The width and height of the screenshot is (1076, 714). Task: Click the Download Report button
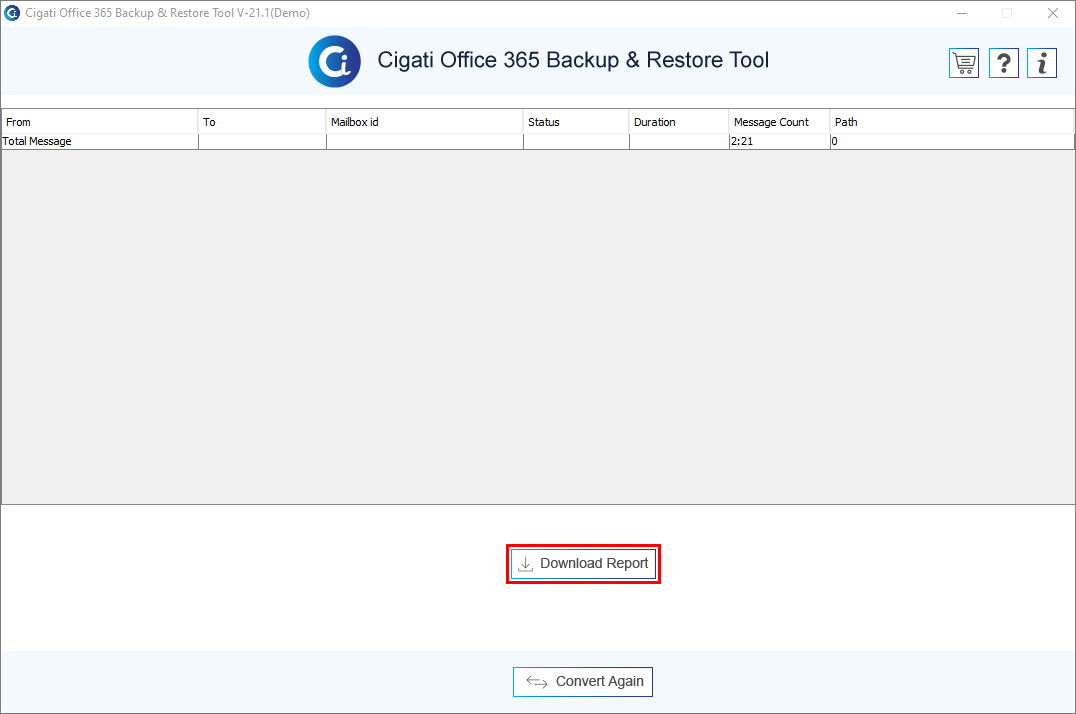tap(583, 564)
